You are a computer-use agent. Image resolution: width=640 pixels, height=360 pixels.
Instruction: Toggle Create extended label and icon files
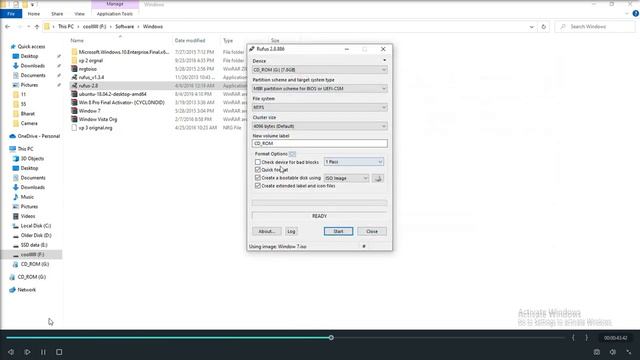pyautogui.click(x=258, y=186)
